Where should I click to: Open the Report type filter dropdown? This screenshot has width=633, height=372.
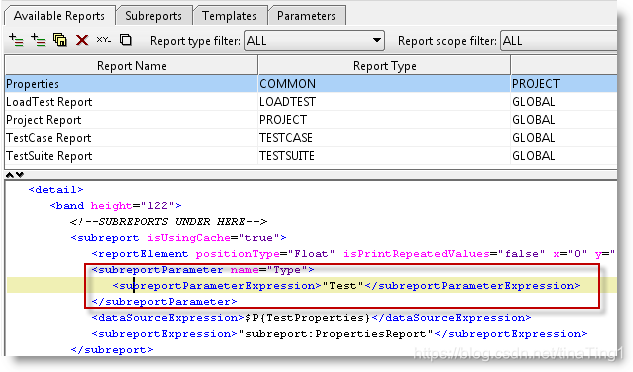[314, 41]
